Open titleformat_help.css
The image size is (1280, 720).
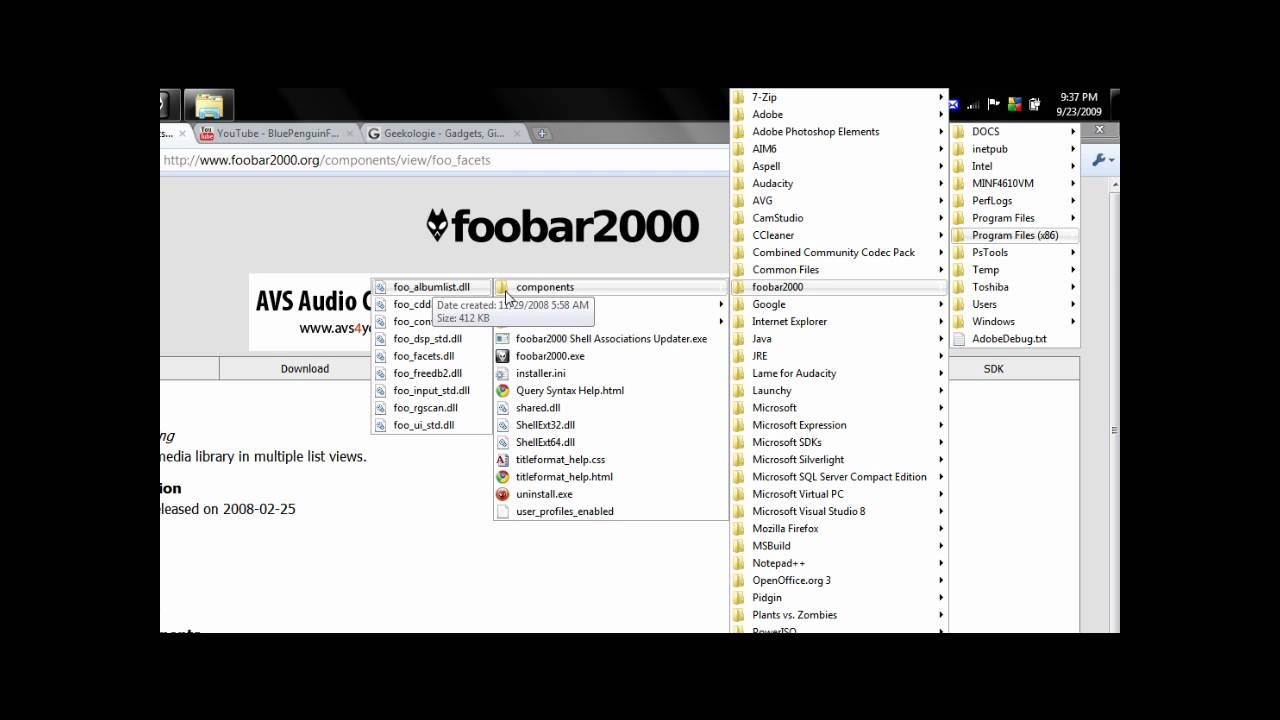pos(610,459)
